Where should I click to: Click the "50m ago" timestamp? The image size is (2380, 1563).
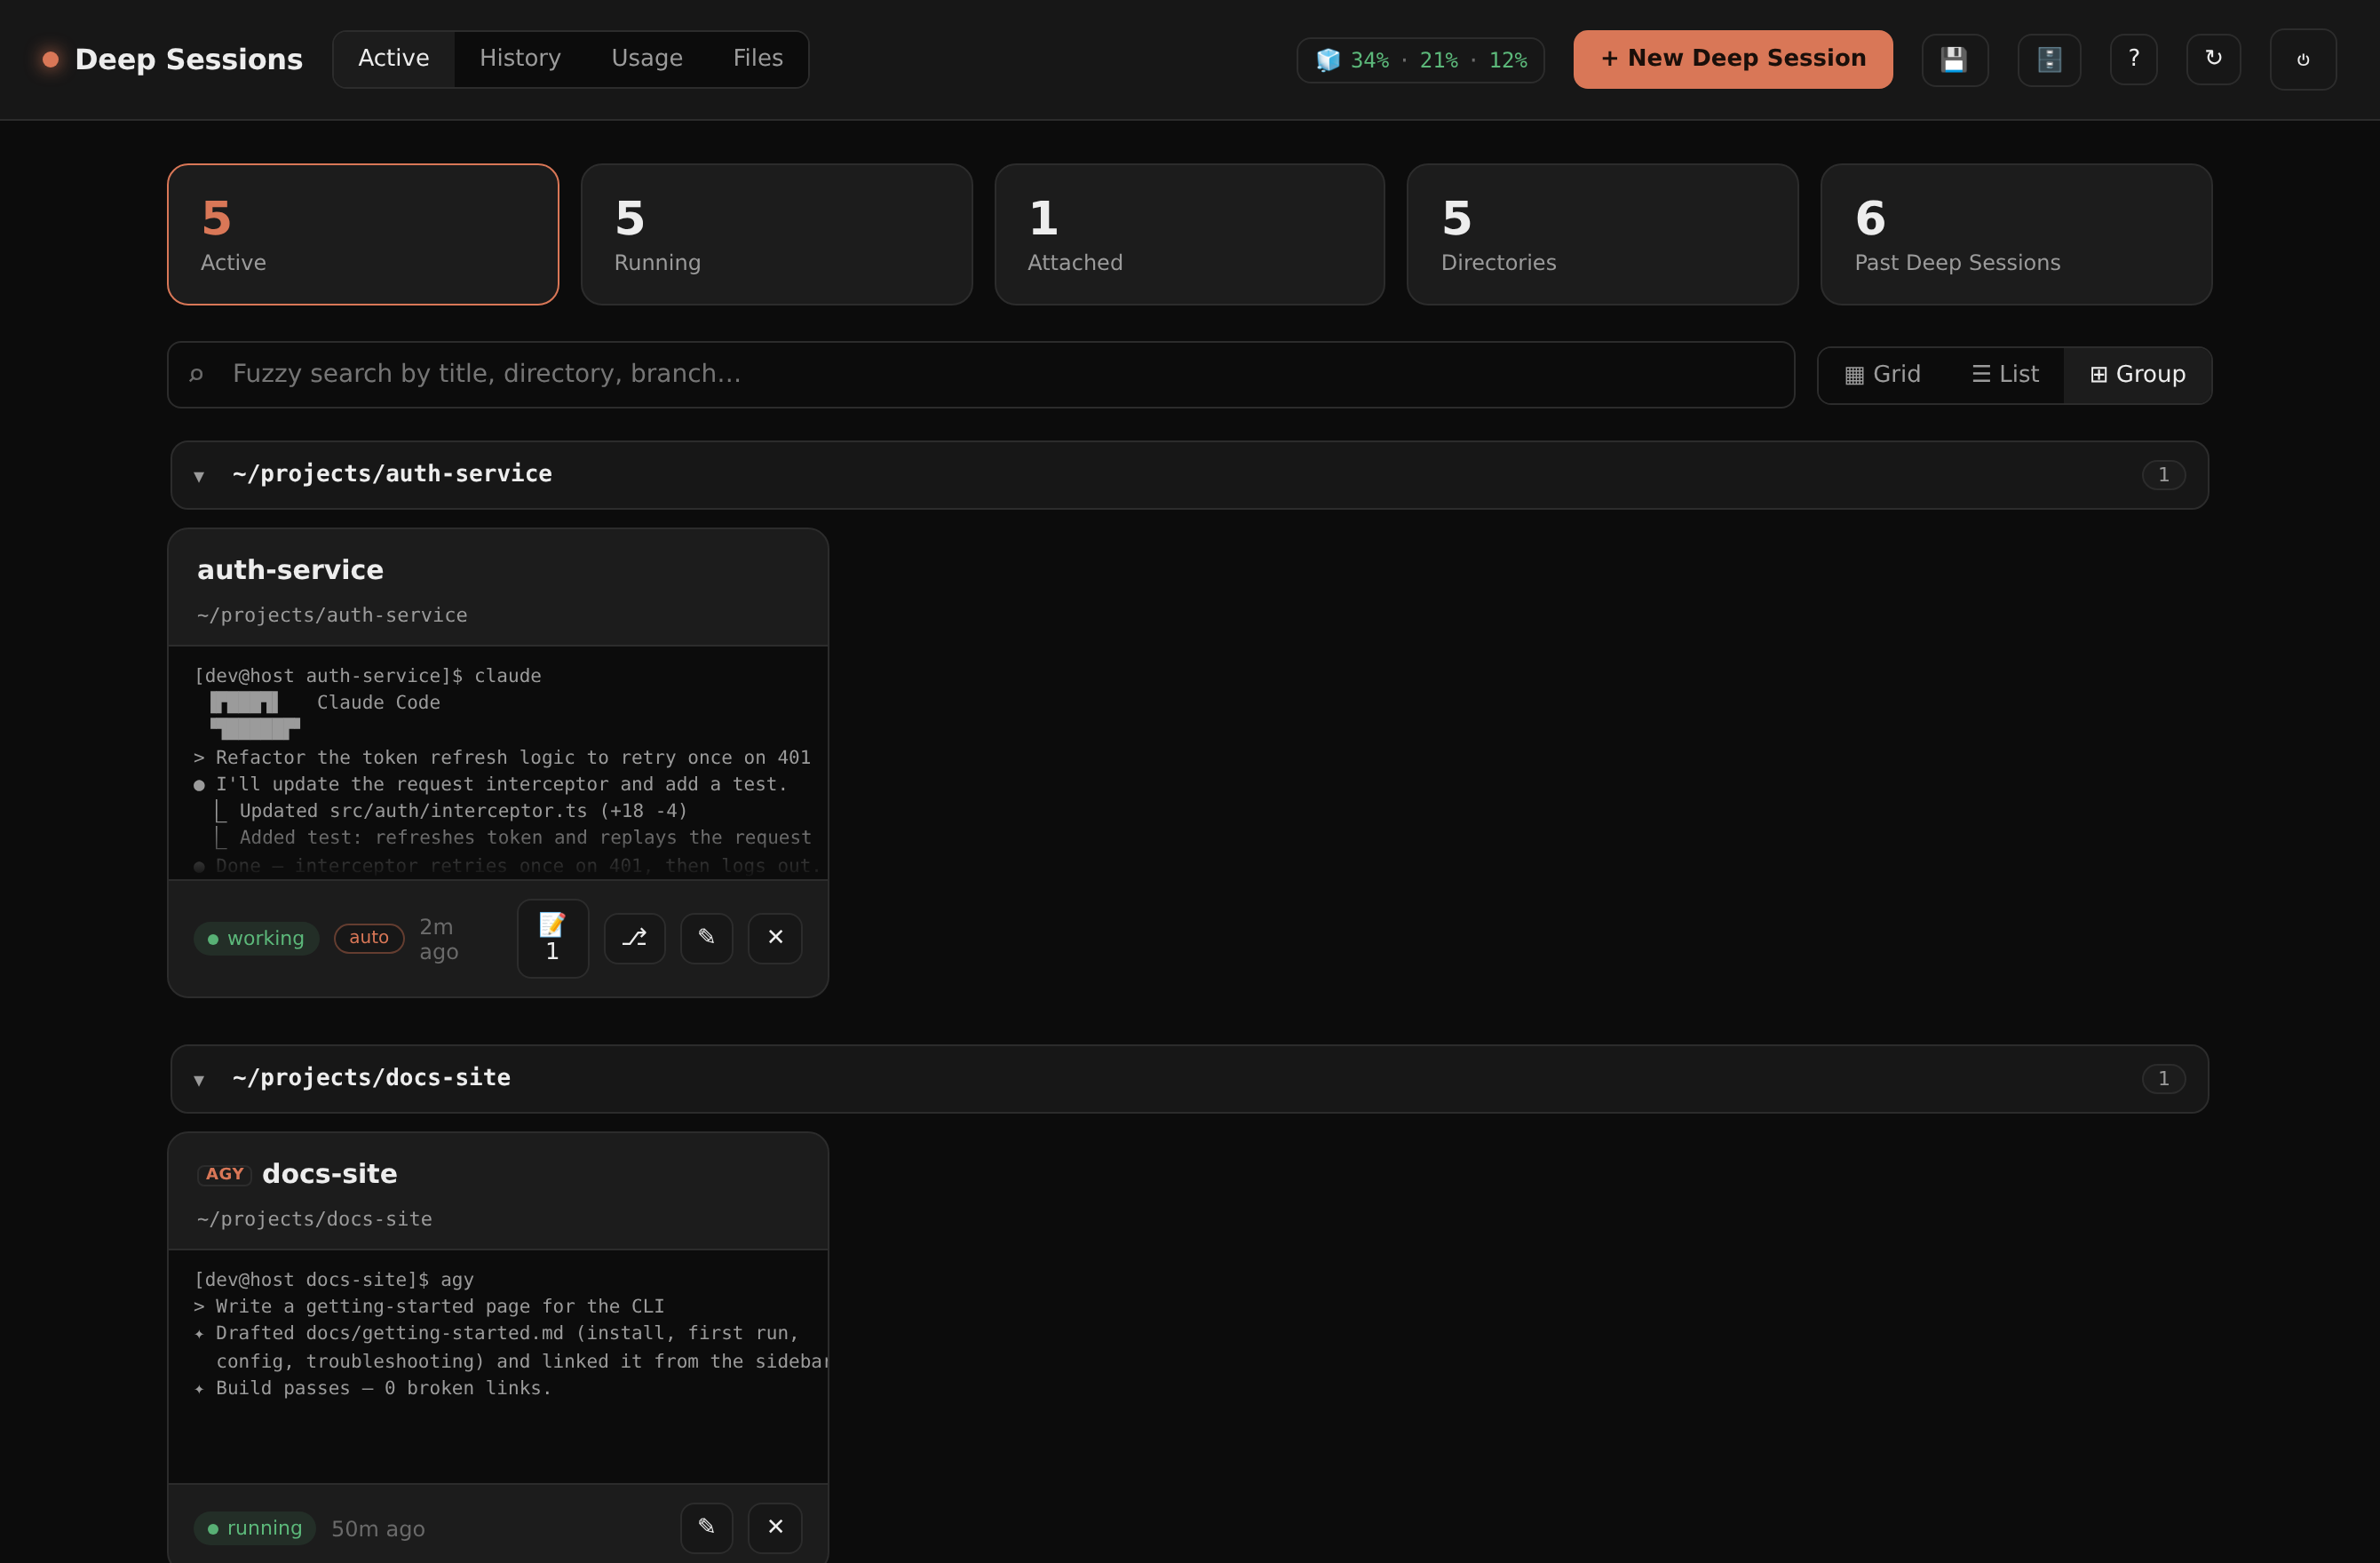tap(378, 1529)
